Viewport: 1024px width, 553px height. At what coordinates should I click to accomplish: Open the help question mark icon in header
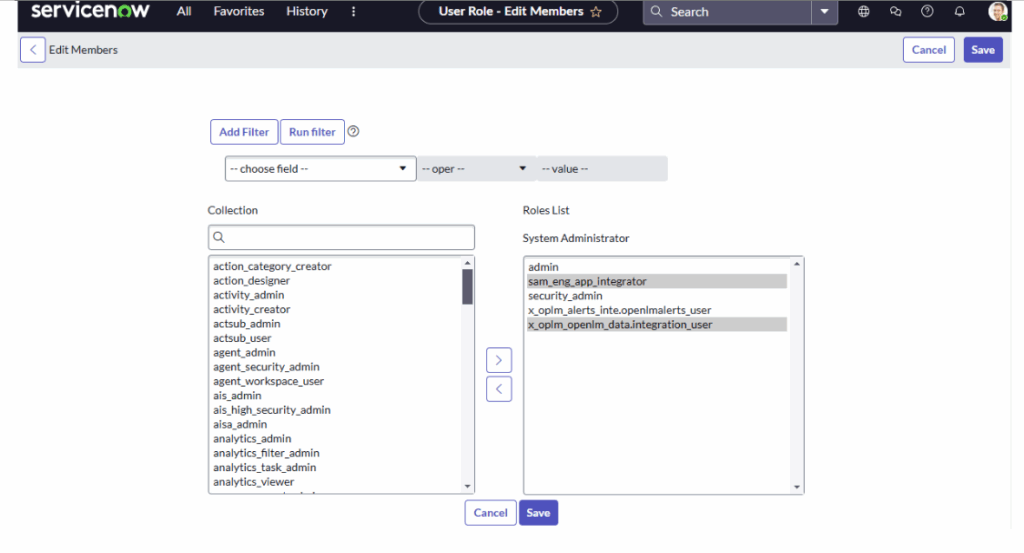[927, 11]
